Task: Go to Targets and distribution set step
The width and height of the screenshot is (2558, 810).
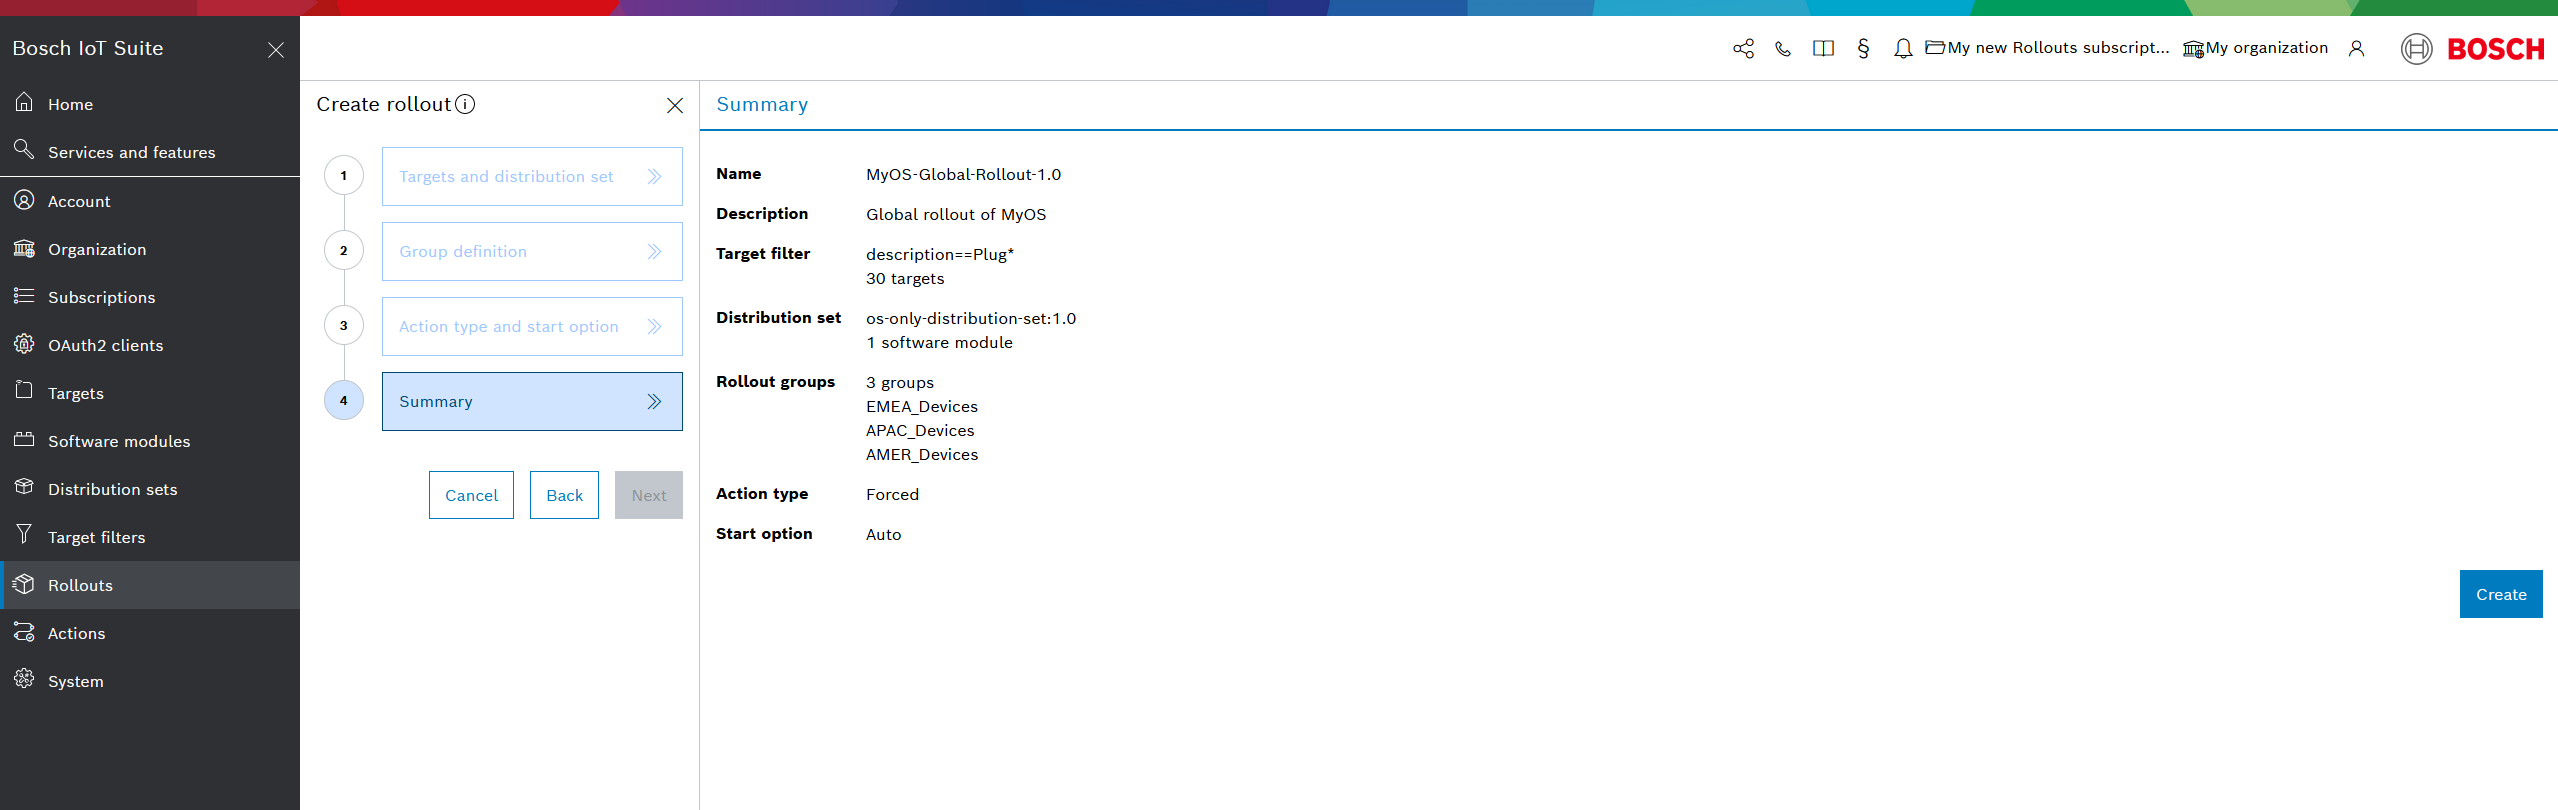Action: [x=531, y=177]
